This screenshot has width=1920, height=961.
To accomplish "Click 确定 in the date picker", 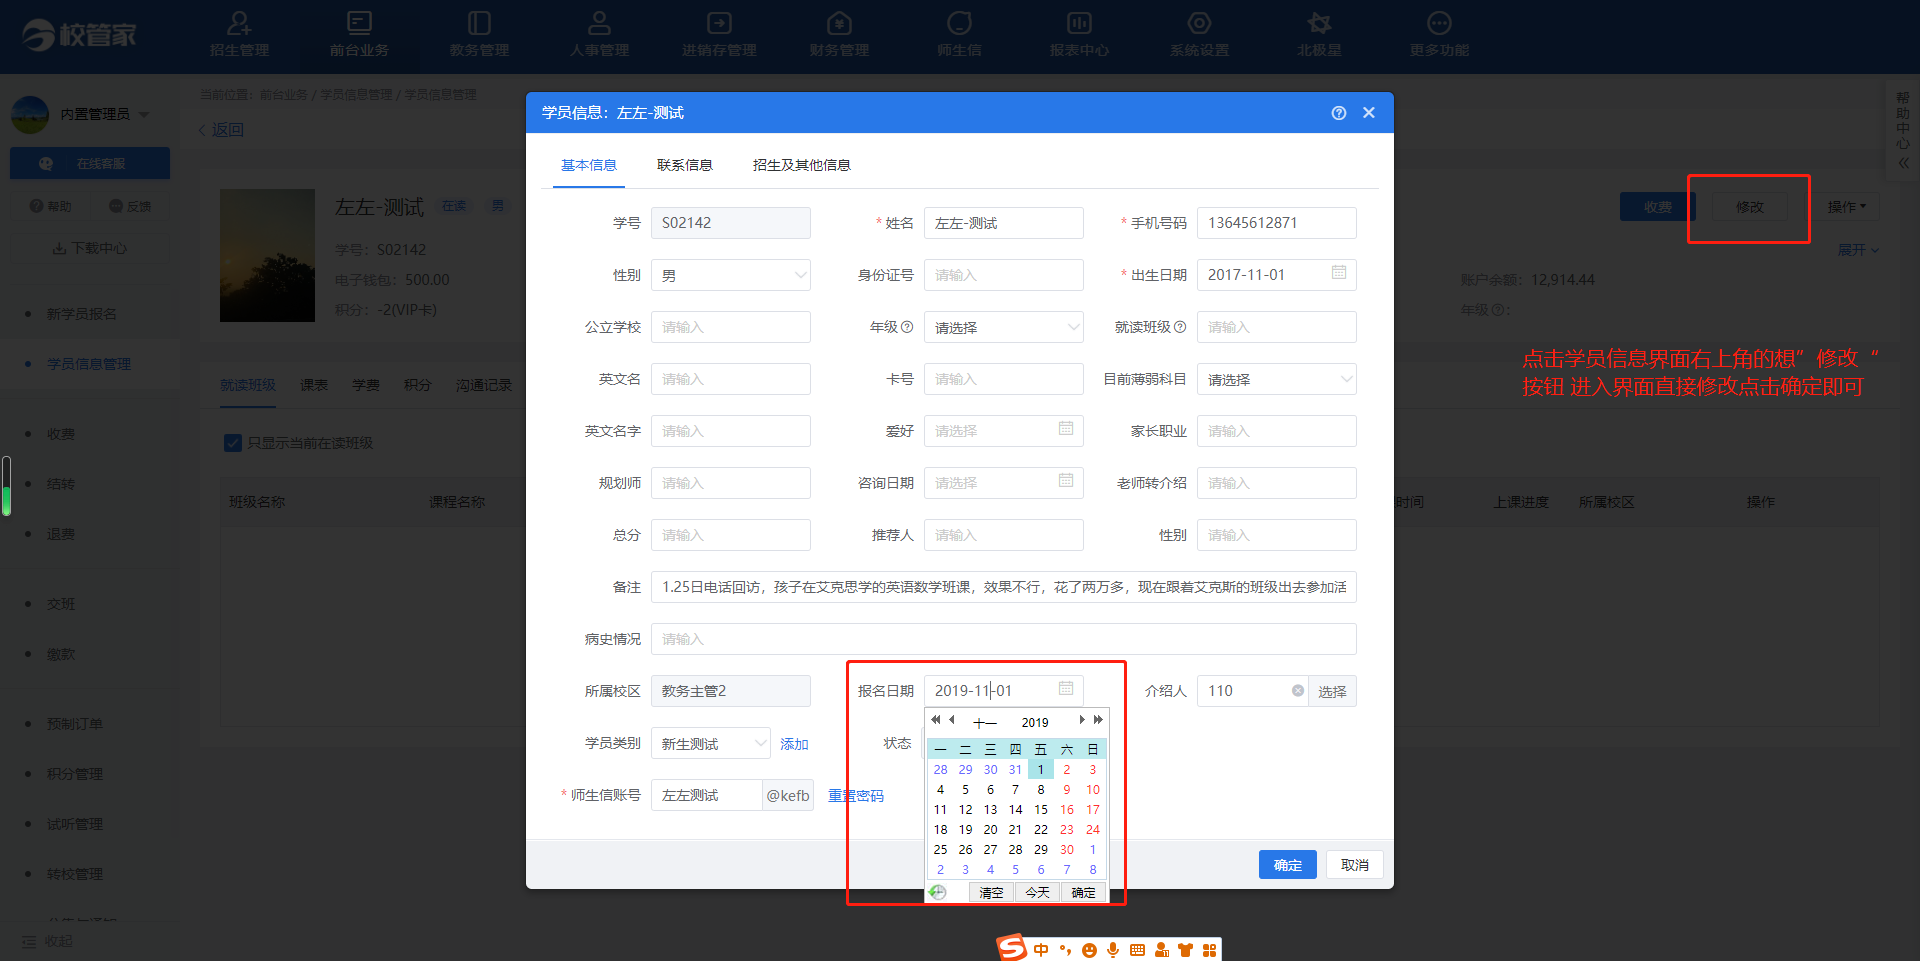I will (1084, 892).
